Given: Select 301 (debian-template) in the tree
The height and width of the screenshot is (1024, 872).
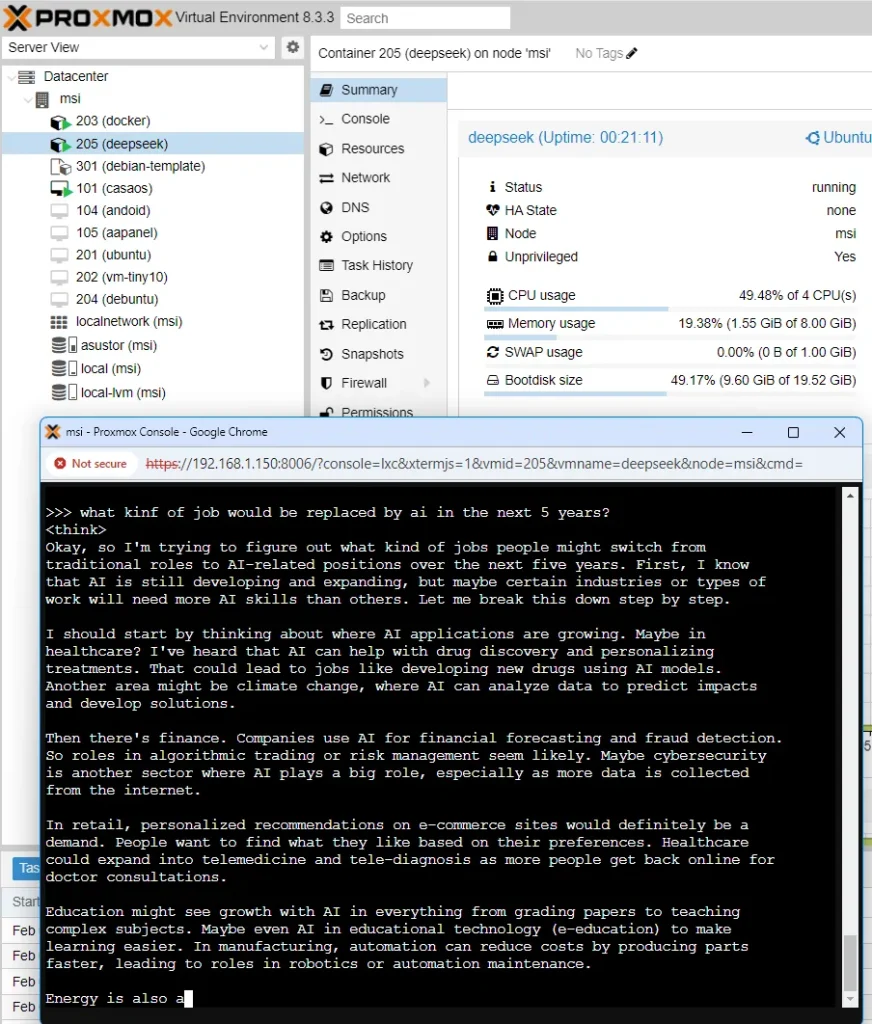Looking at the screenshot, I should pyautogui.click(x=140, y=166).
